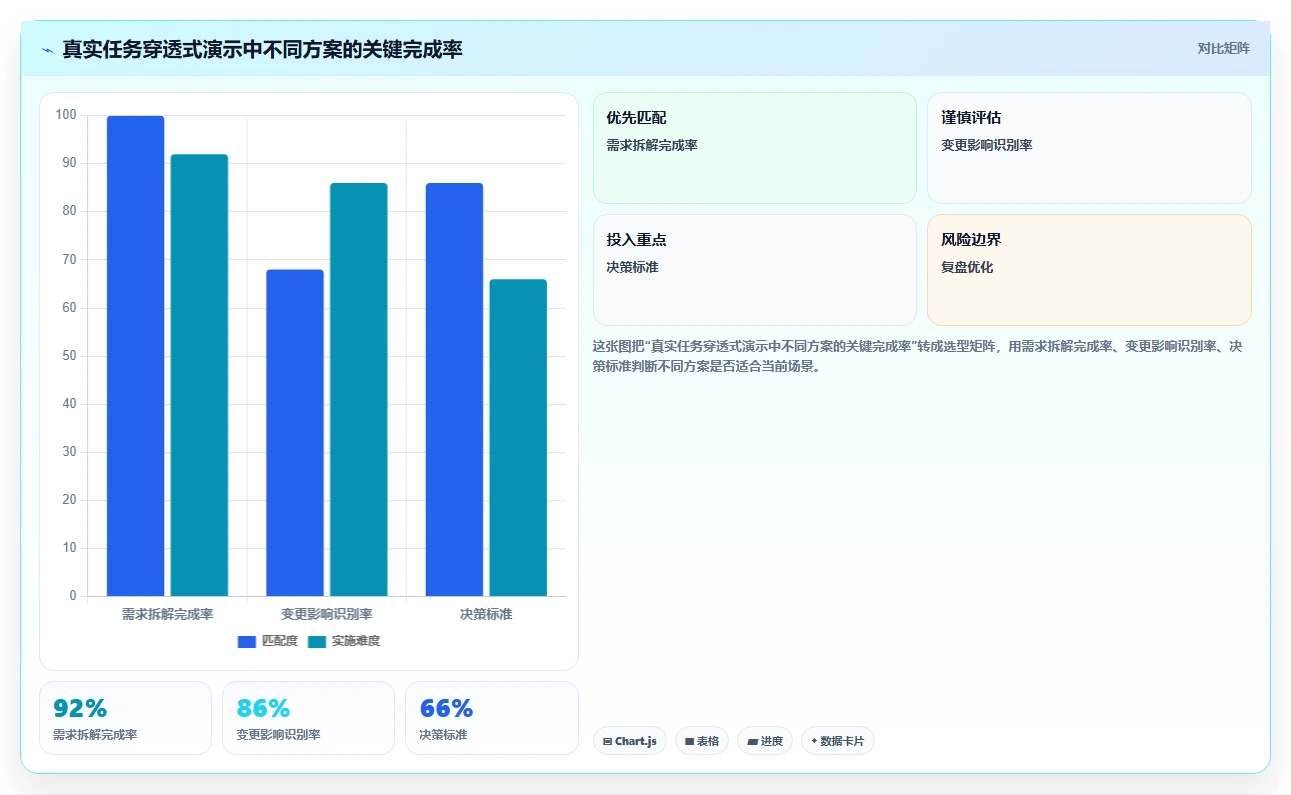The height and width of the screenshot is (795, 1291).
Task: Open the 优先匹配 matrix card
Action: click(x=755, y=148)
